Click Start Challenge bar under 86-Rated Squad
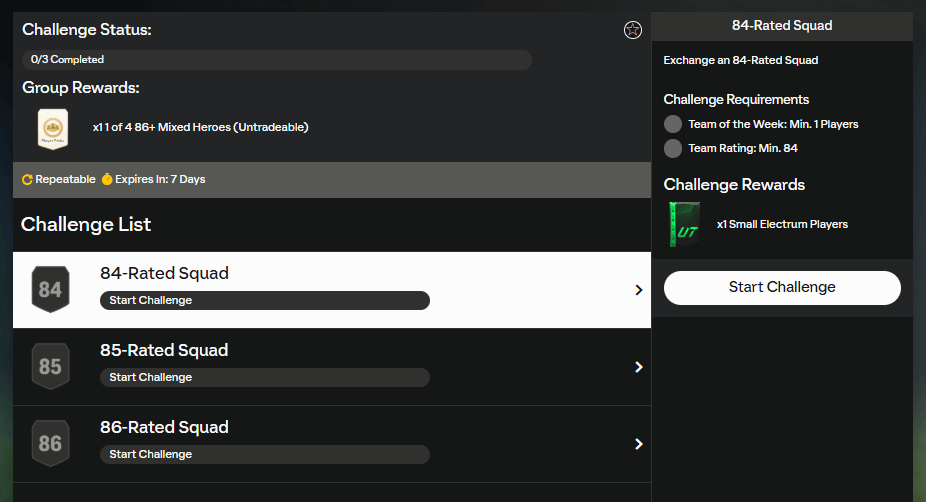Image resolution: width=926 pixels, height=502 pixels. [x=264, y=454]
